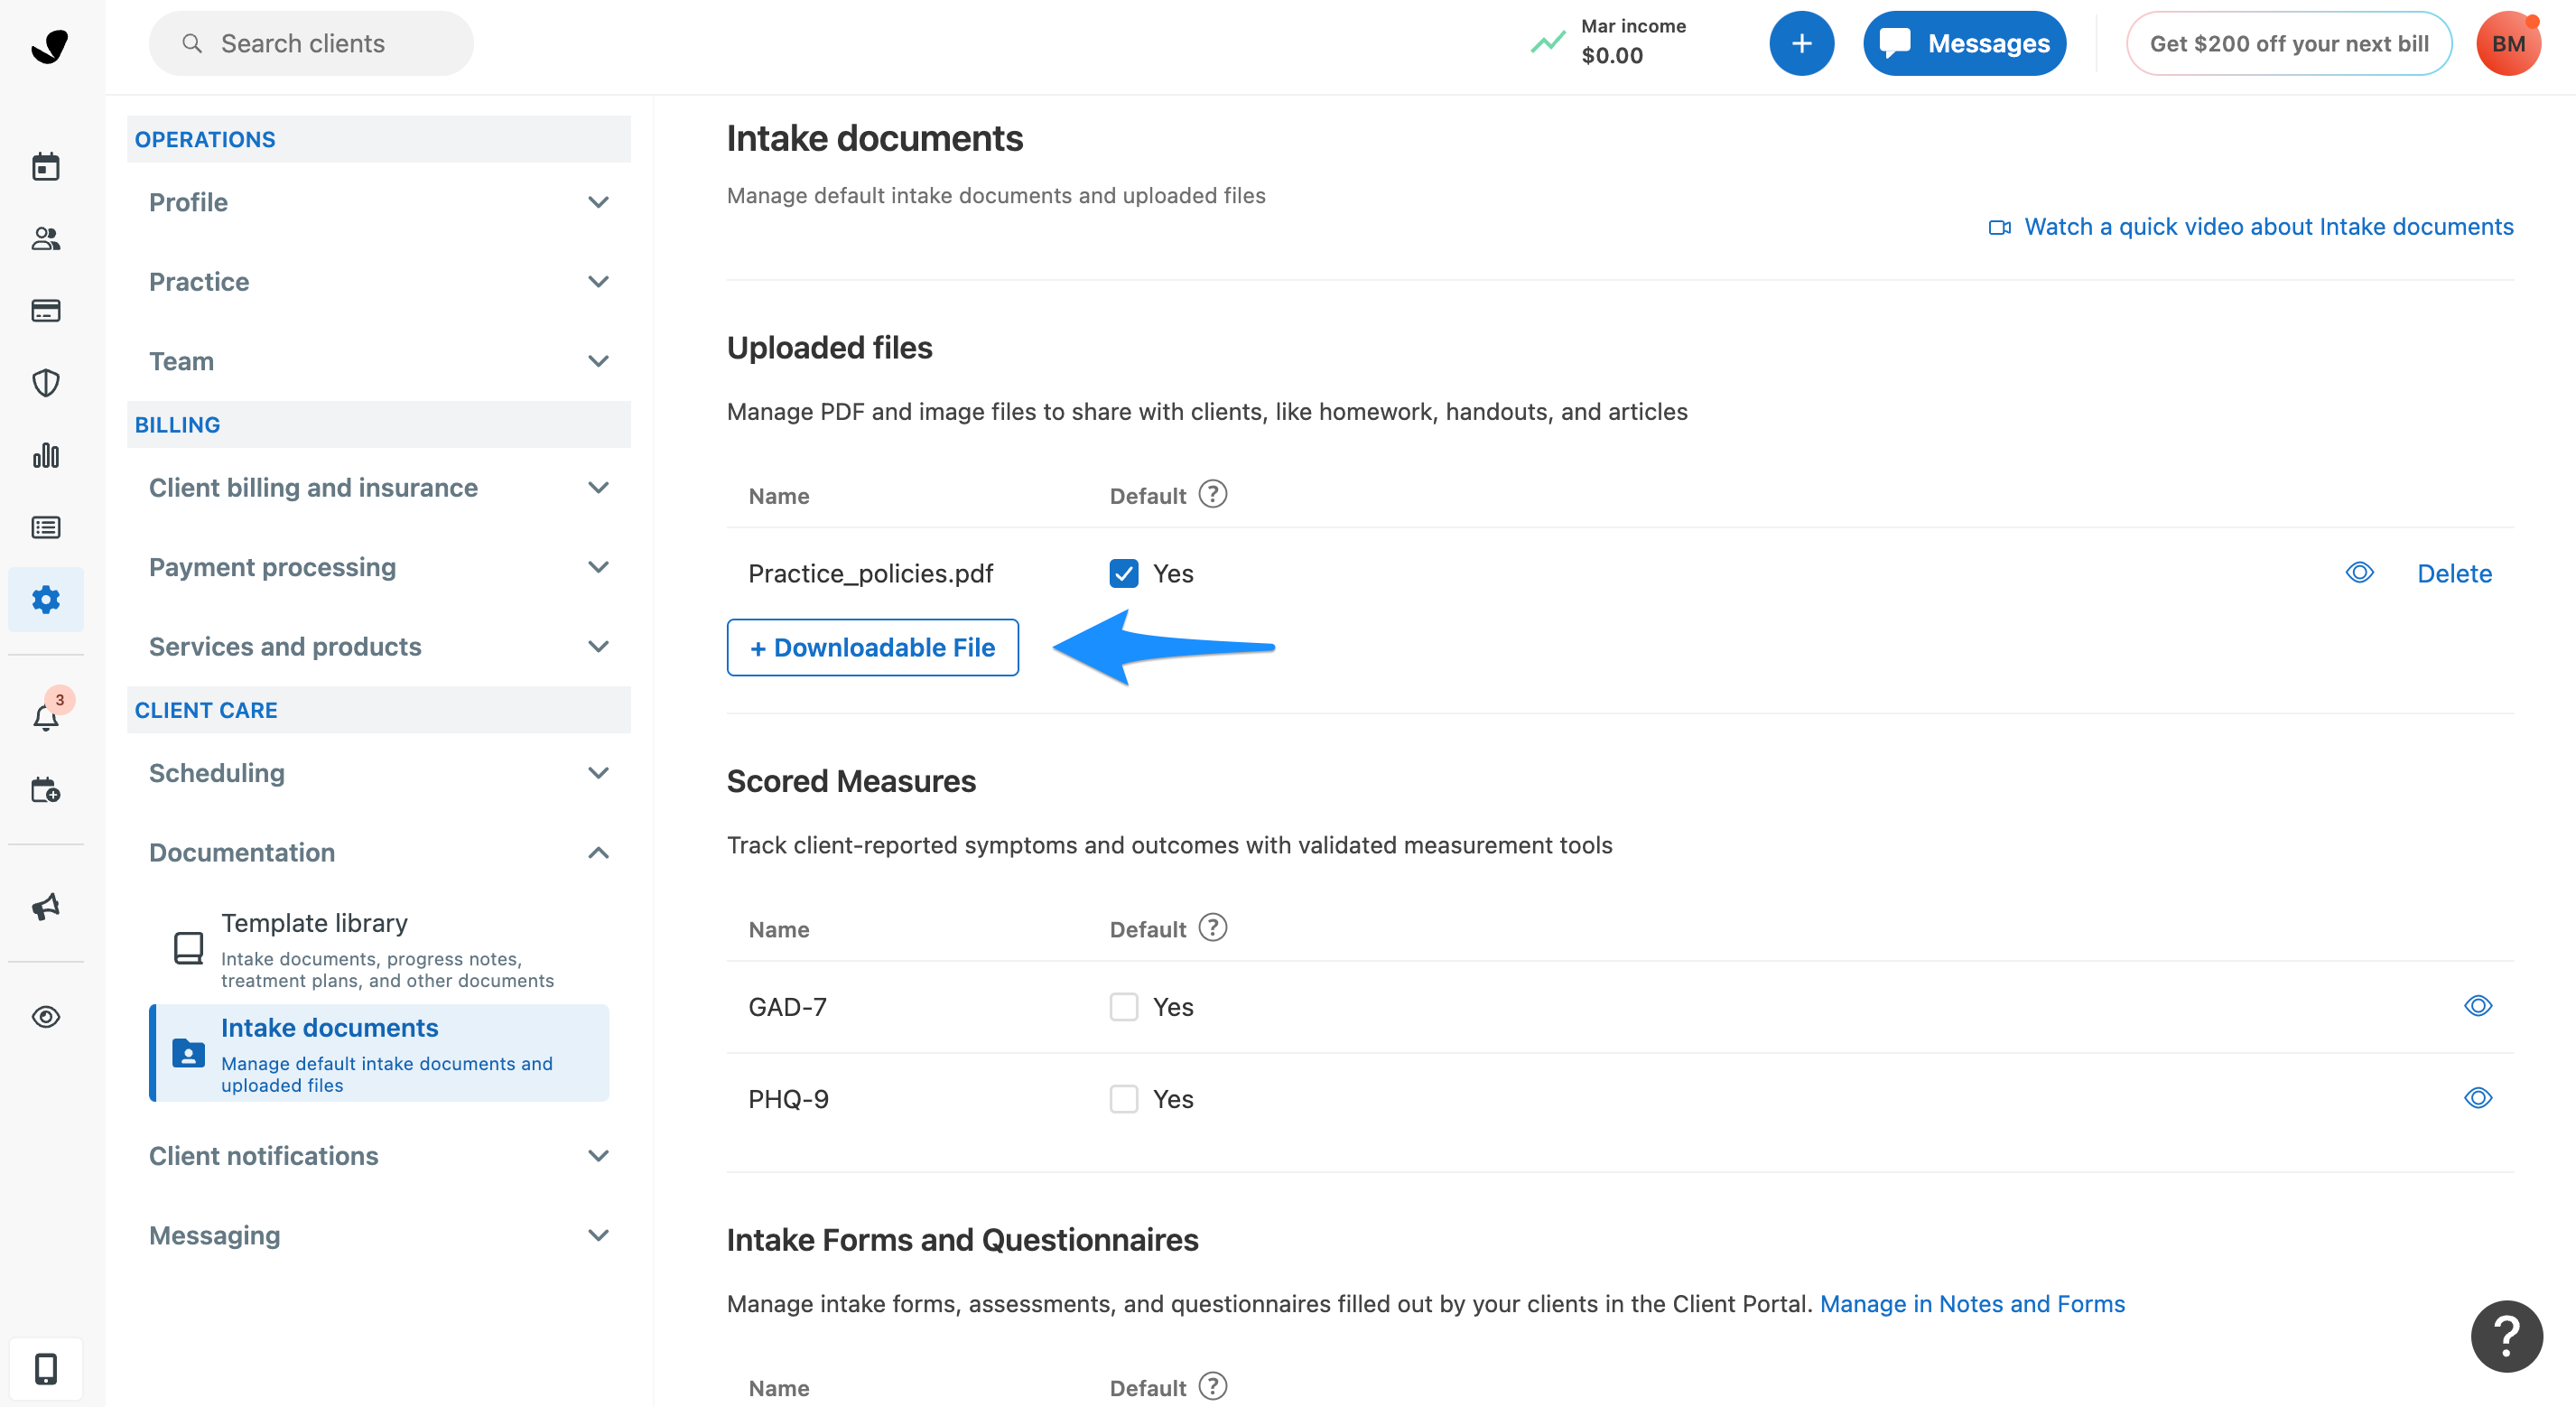Enable GAD-7 as a default measure

pos(1124,1006)
